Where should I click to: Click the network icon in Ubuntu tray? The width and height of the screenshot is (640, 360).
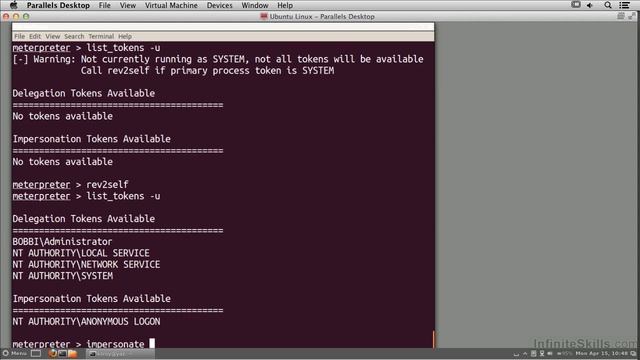click(x=542, y=353)
